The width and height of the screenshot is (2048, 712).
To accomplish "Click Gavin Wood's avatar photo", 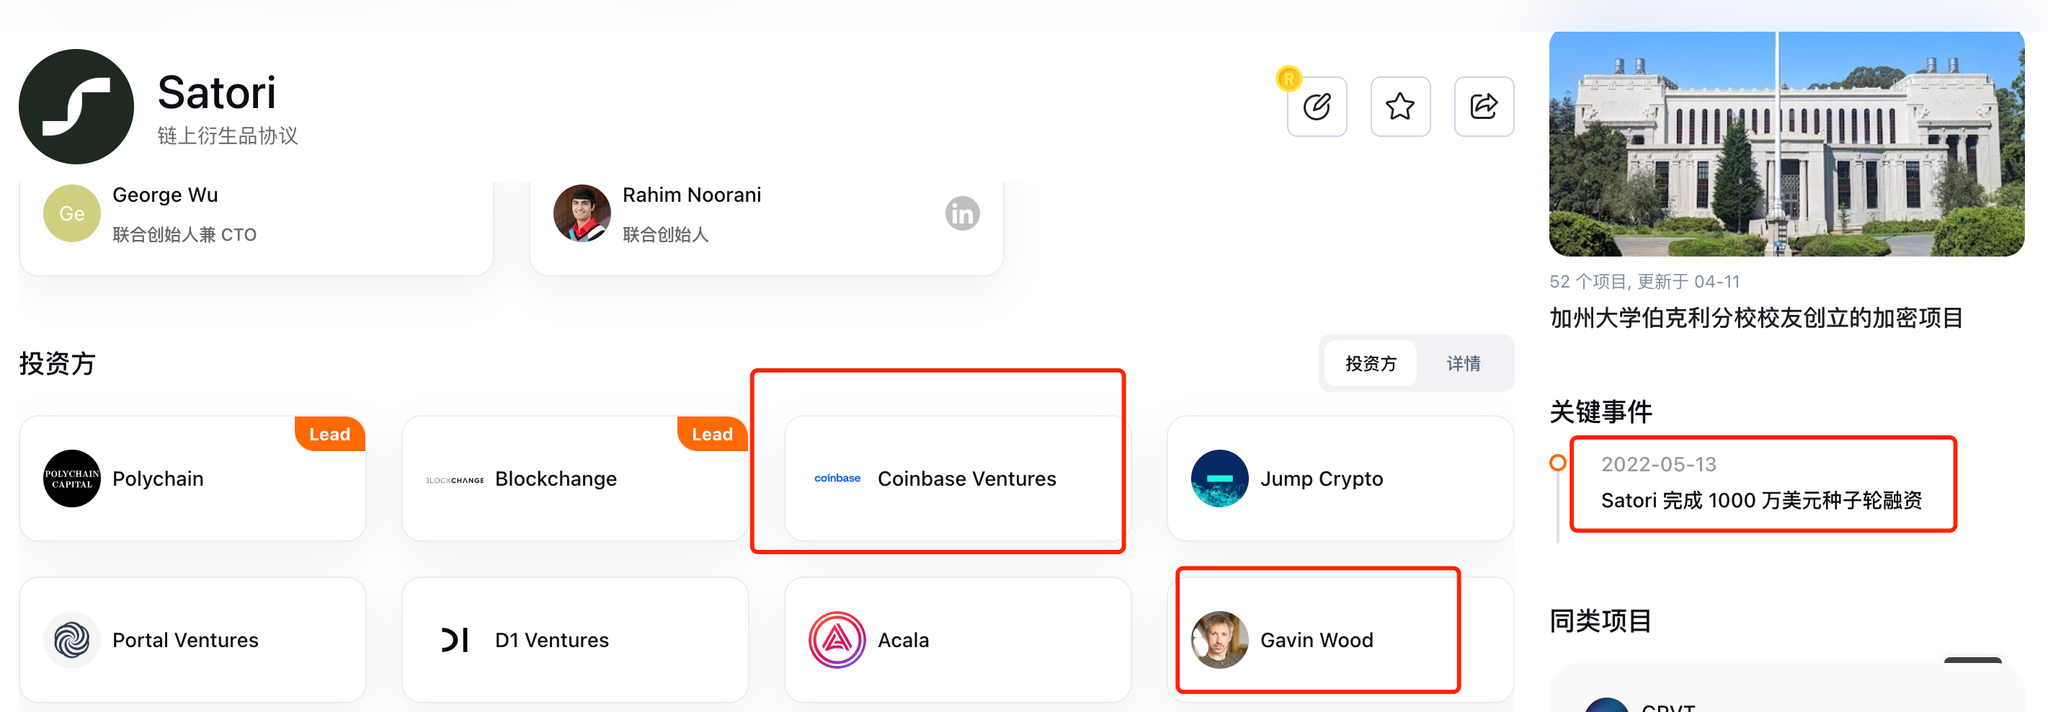I will coord(1219,640).
